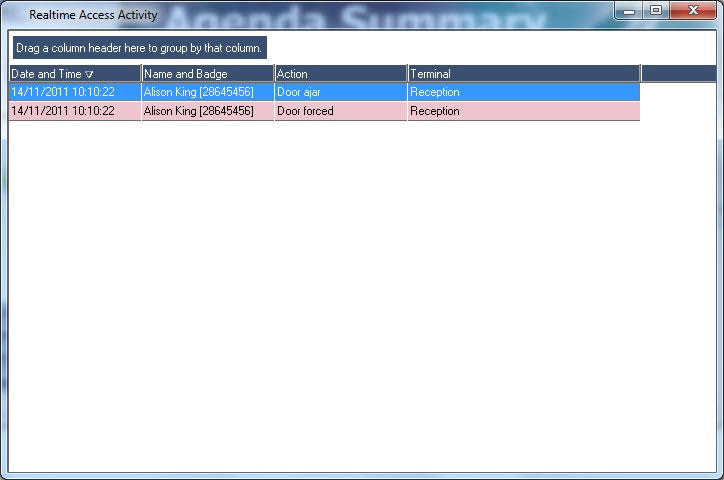Screen dimensions: 724x480
Task: Click the empty white area below the rows
Action: [360, 300]
